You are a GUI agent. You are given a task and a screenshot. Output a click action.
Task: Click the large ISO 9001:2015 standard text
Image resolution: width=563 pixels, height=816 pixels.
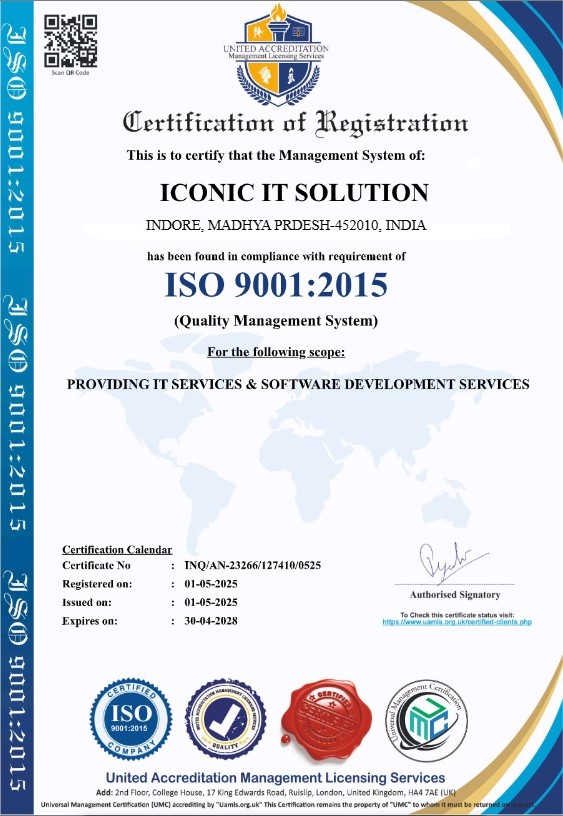[x=276, y=285]
